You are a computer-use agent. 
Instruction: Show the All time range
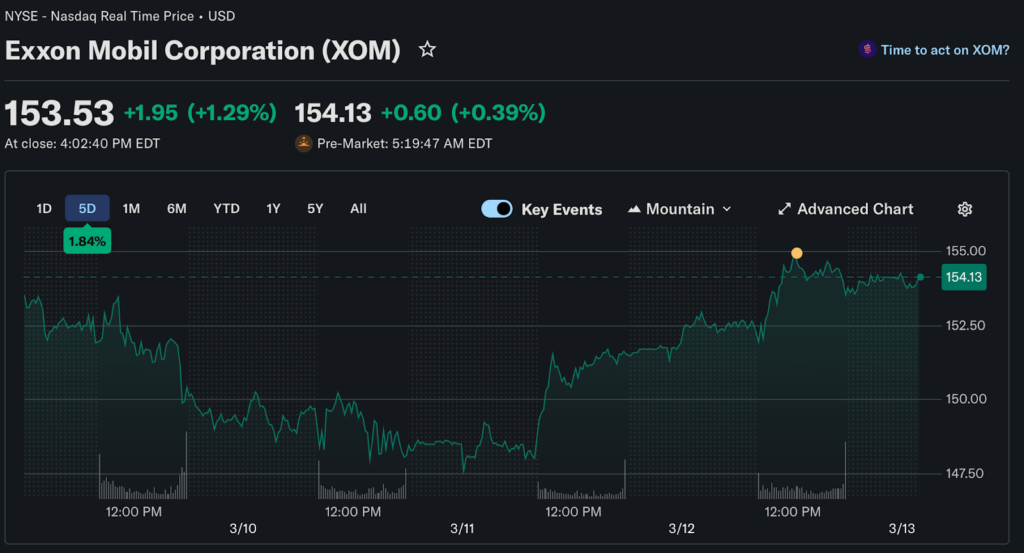(x=358, y=209)
